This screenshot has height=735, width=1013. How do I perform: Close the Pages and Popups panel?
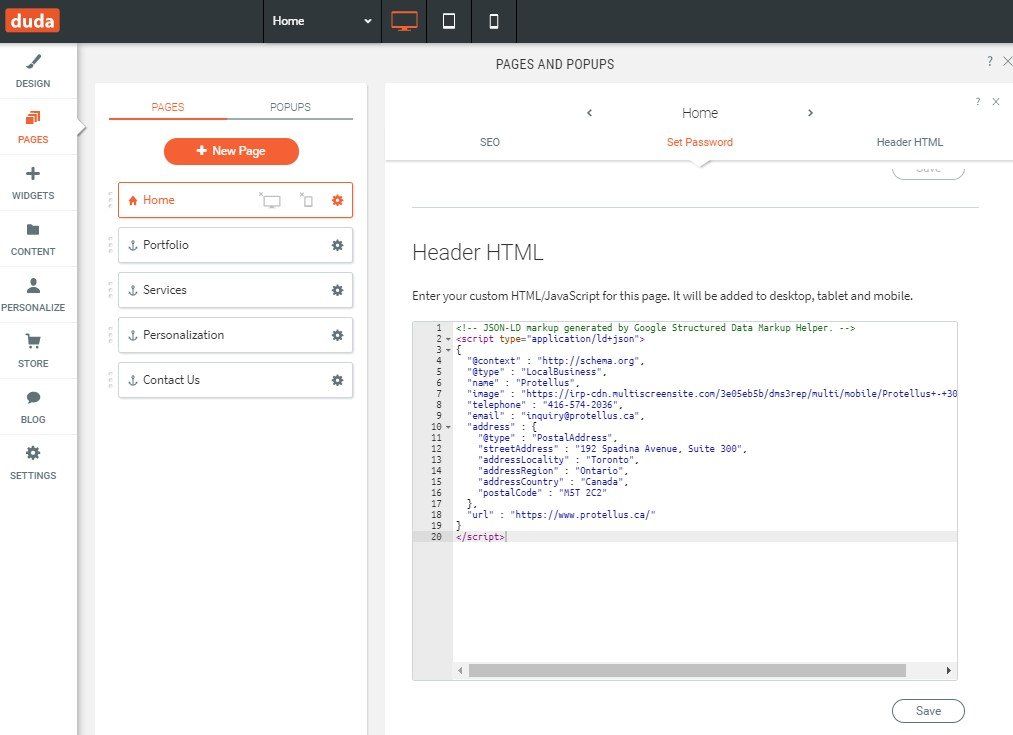click(x=1007, y=61)
